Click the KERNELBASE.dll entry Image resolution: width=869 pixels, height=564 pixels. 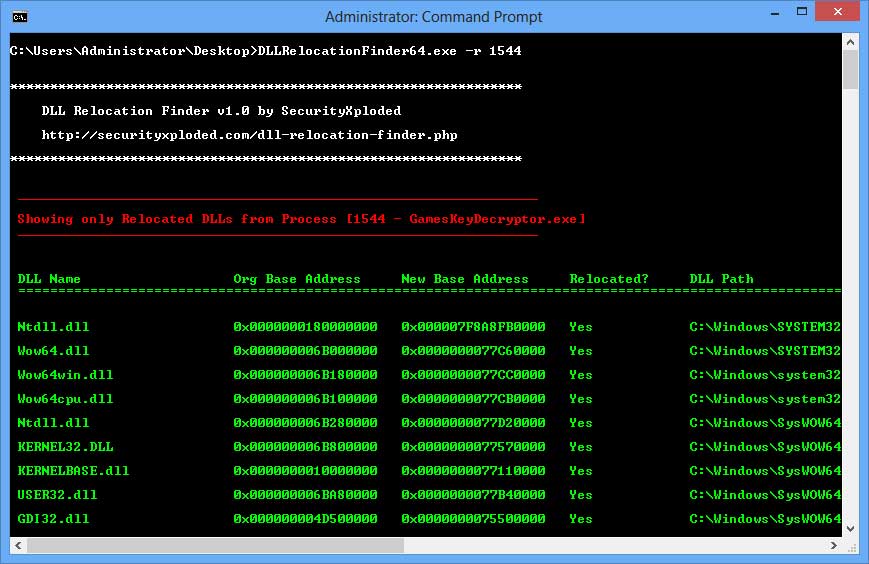click(x=73, y=471)
